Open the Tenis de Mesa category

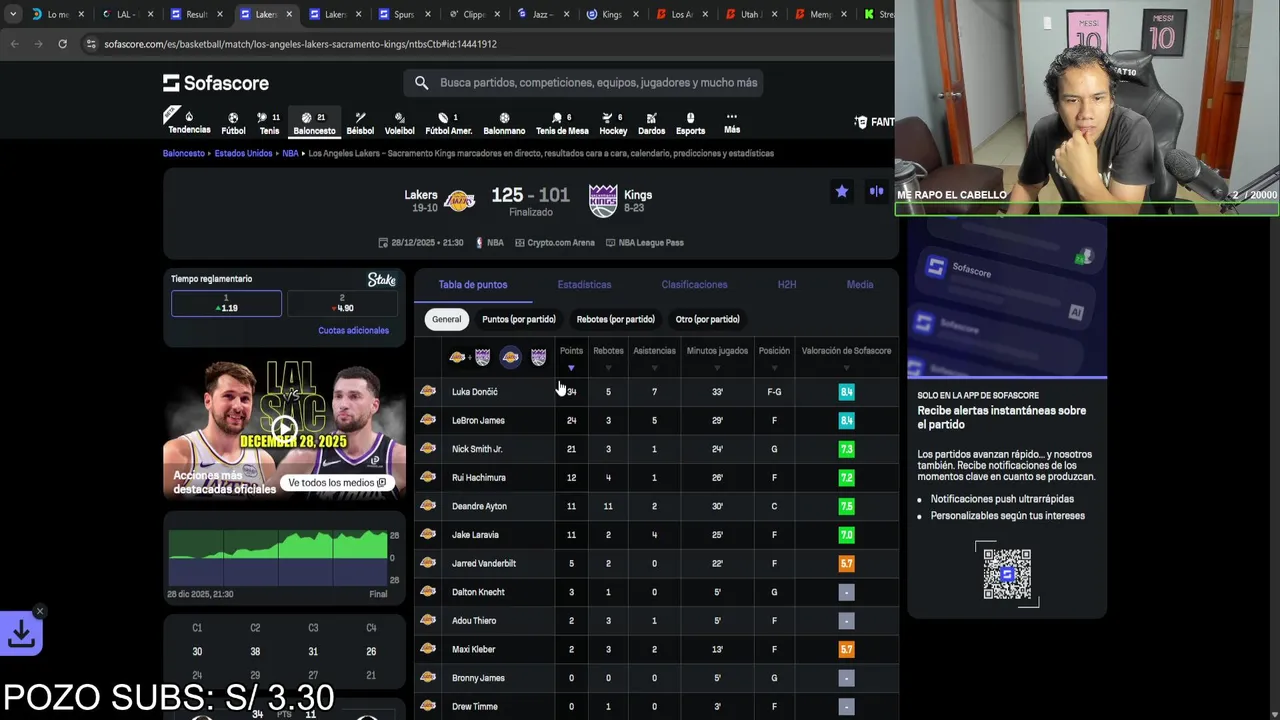562,123
